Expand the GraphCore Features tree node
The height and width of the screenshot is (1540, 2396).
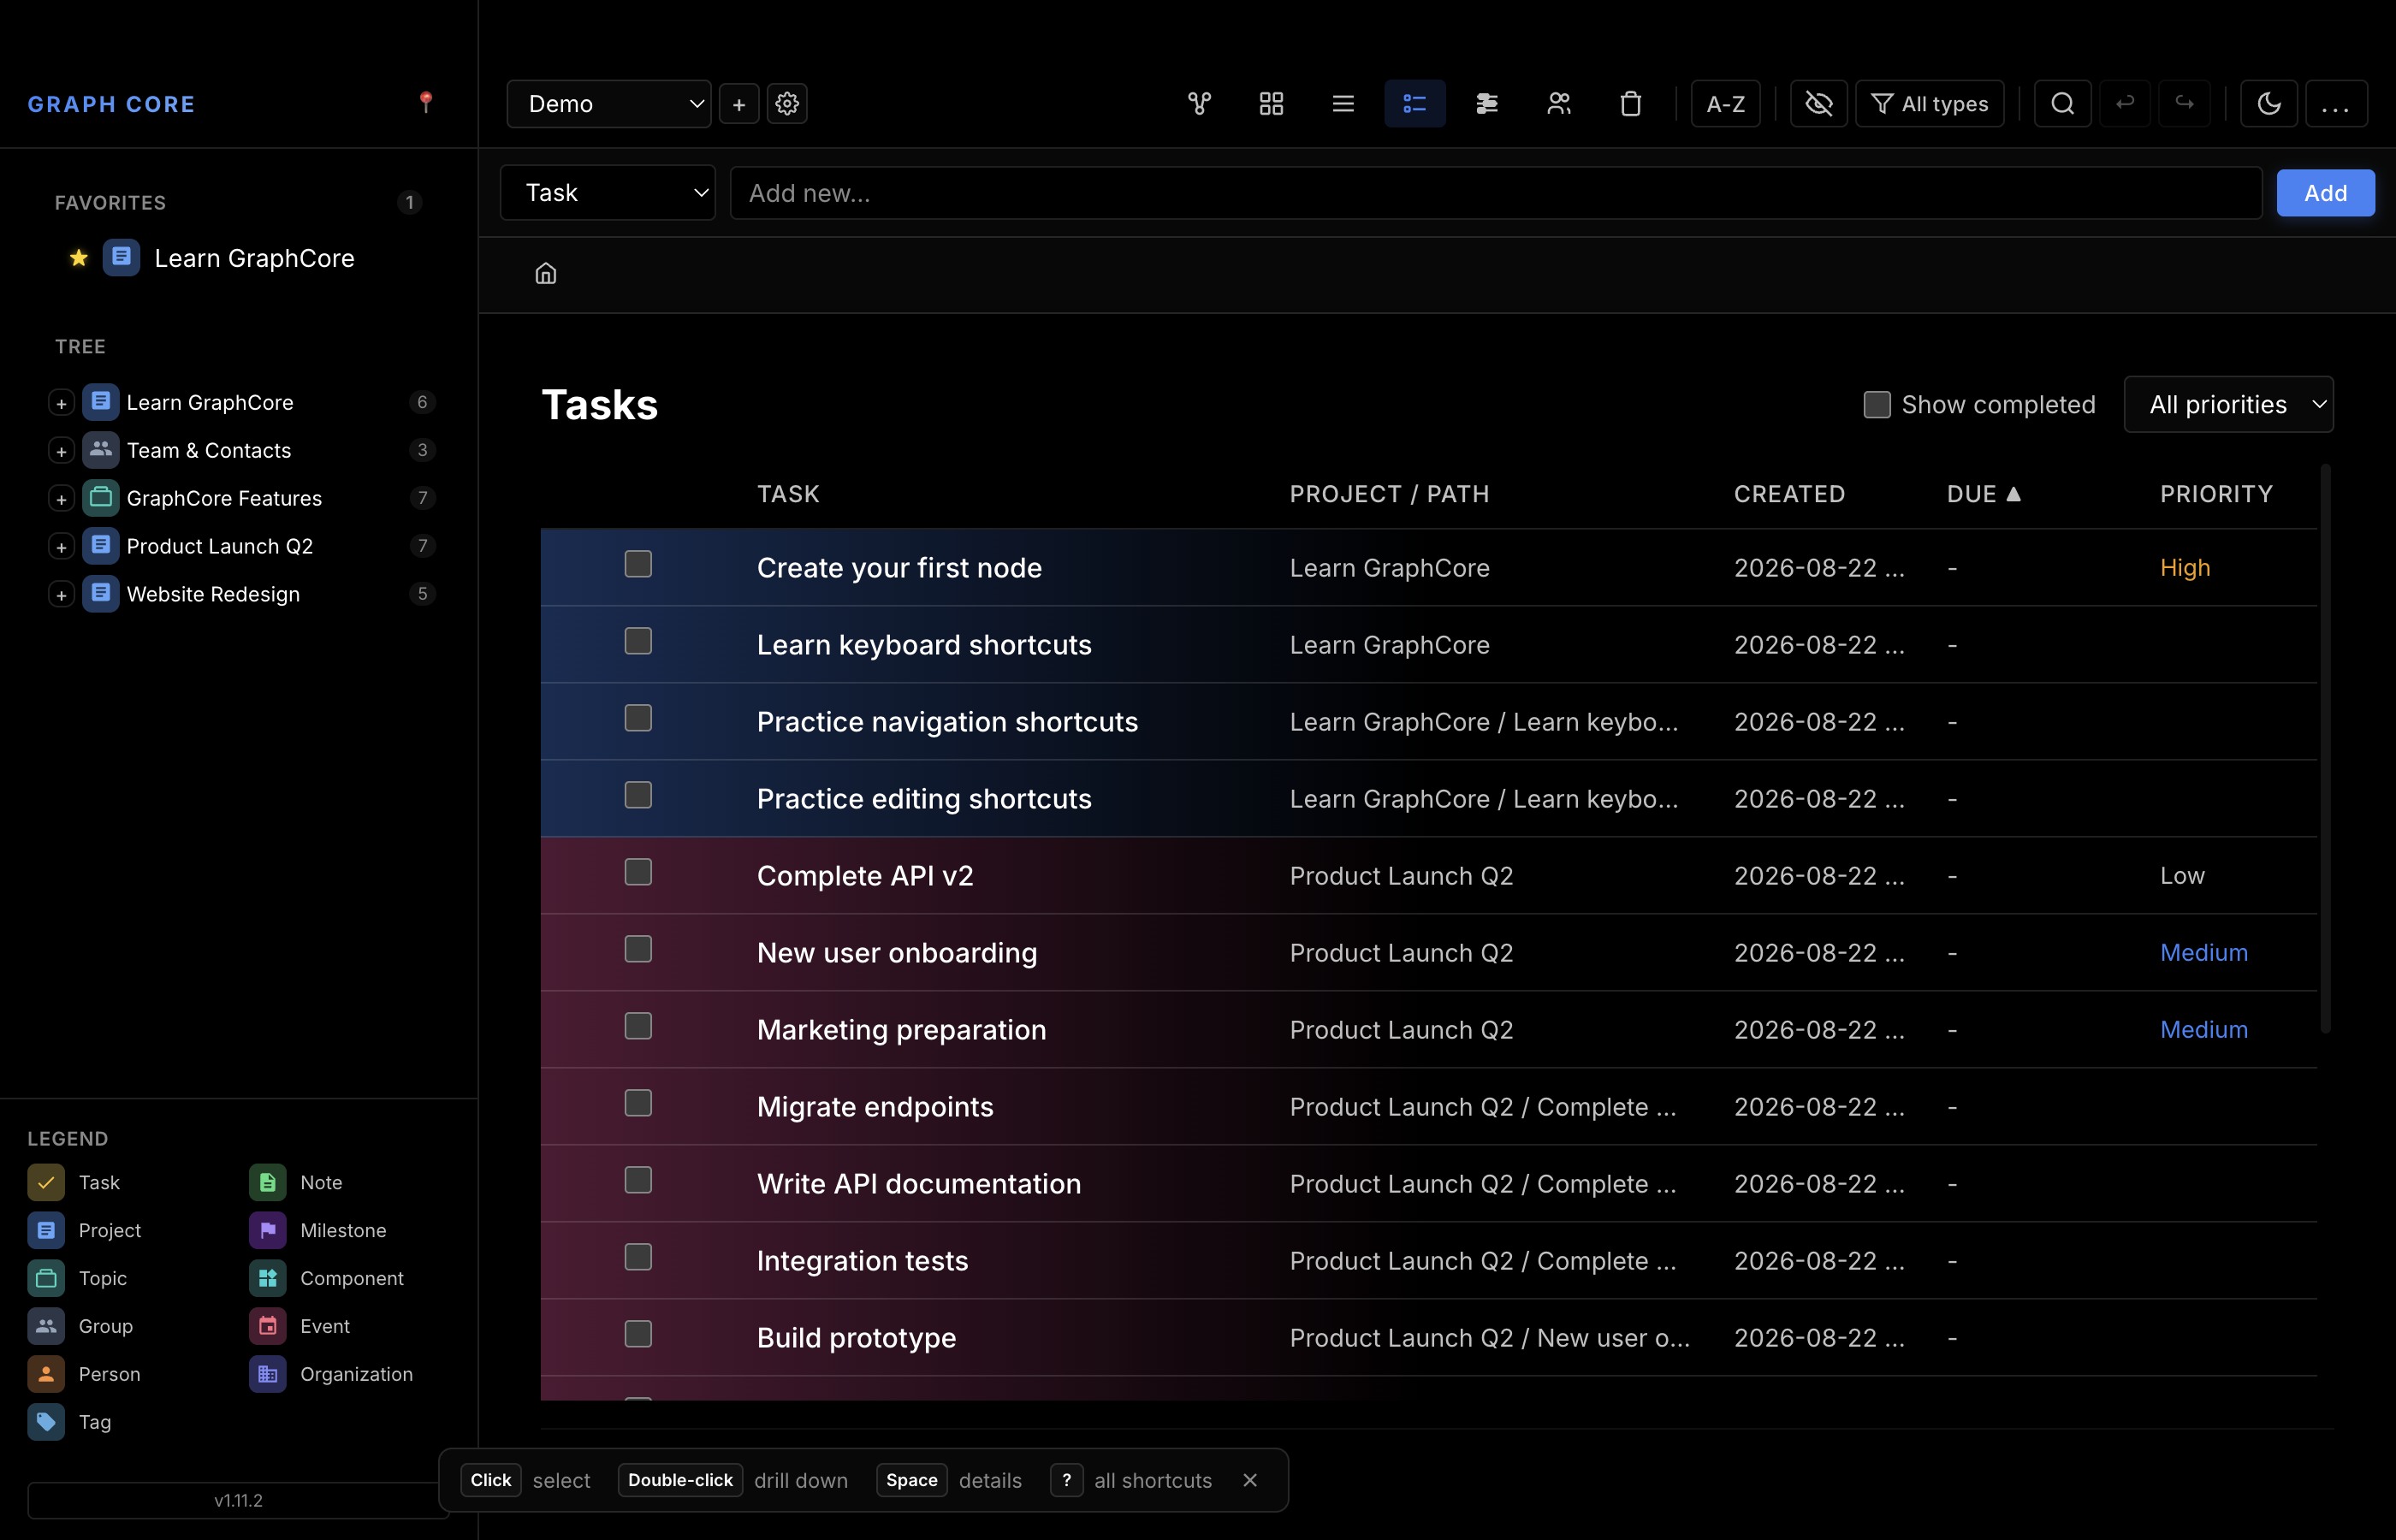click(x=61, y=499)
